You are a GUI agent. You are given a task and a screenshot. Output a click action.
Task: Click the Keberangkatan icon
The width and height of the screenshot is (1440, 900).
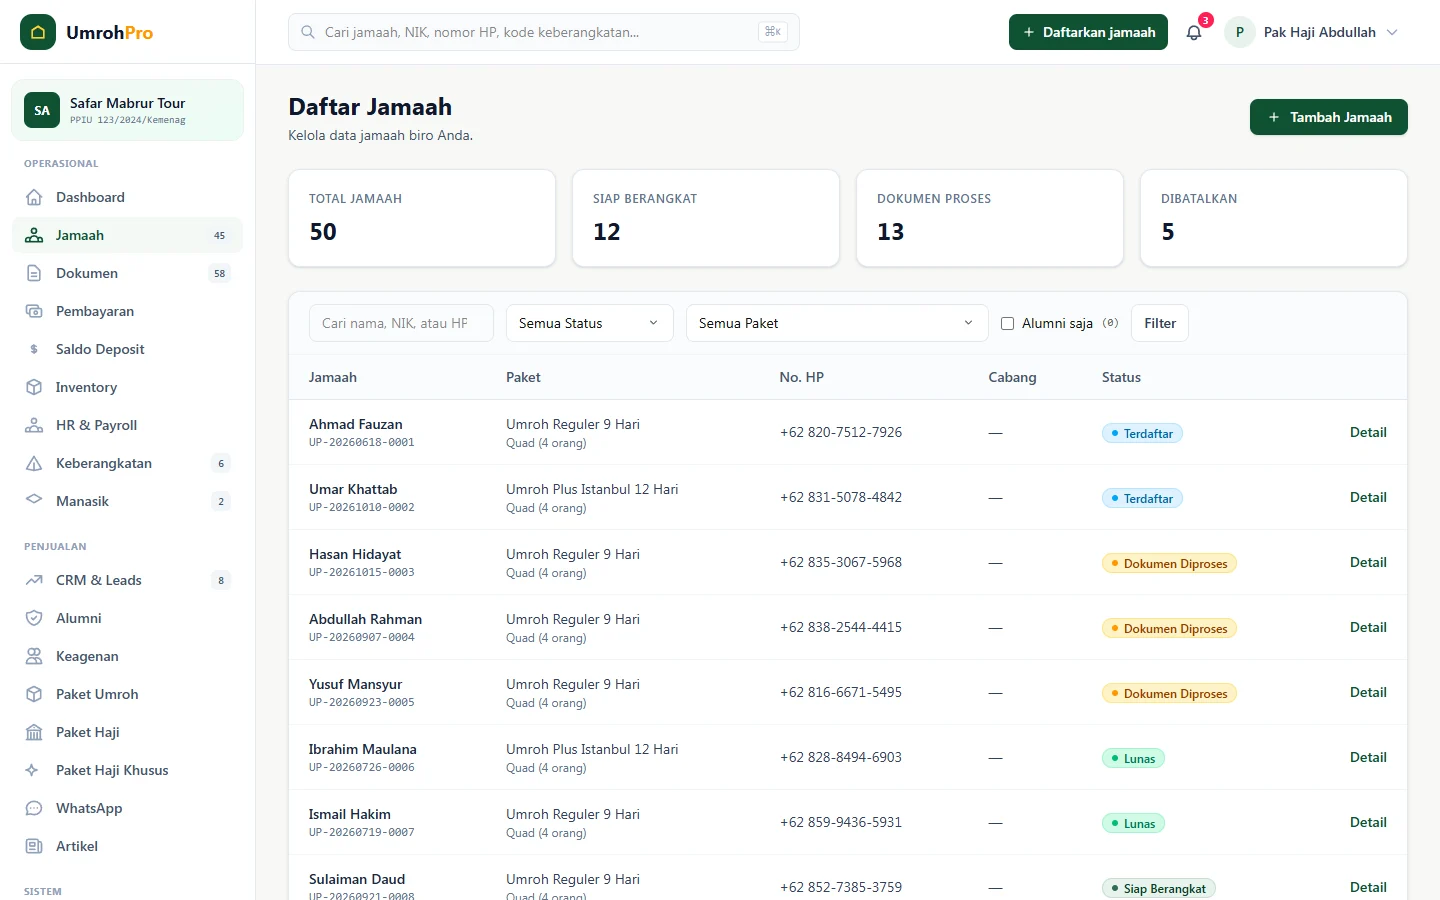pos(34,463)
